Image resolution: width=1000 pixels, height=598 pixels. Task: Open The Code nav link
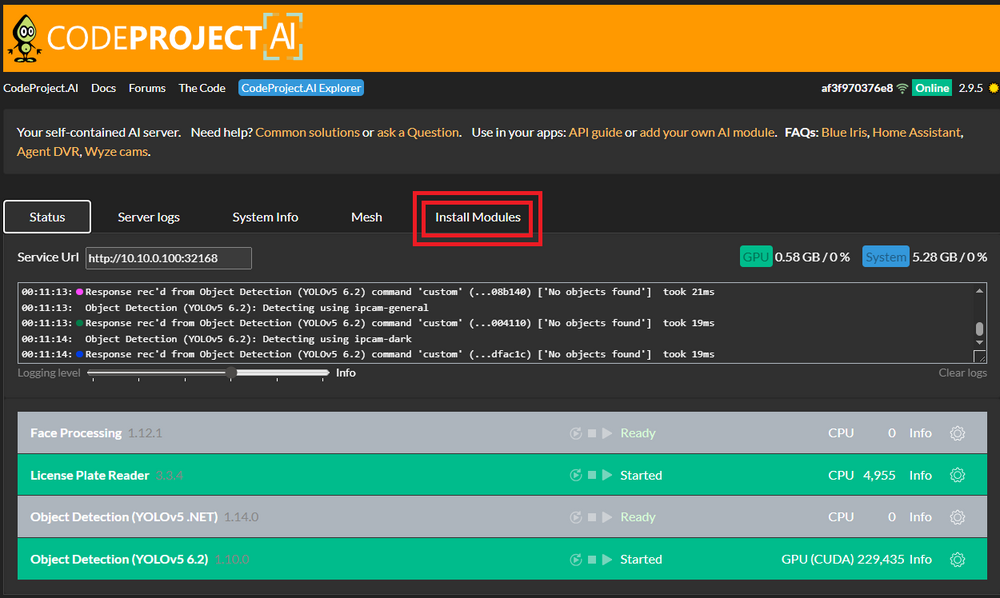point(202,88)
